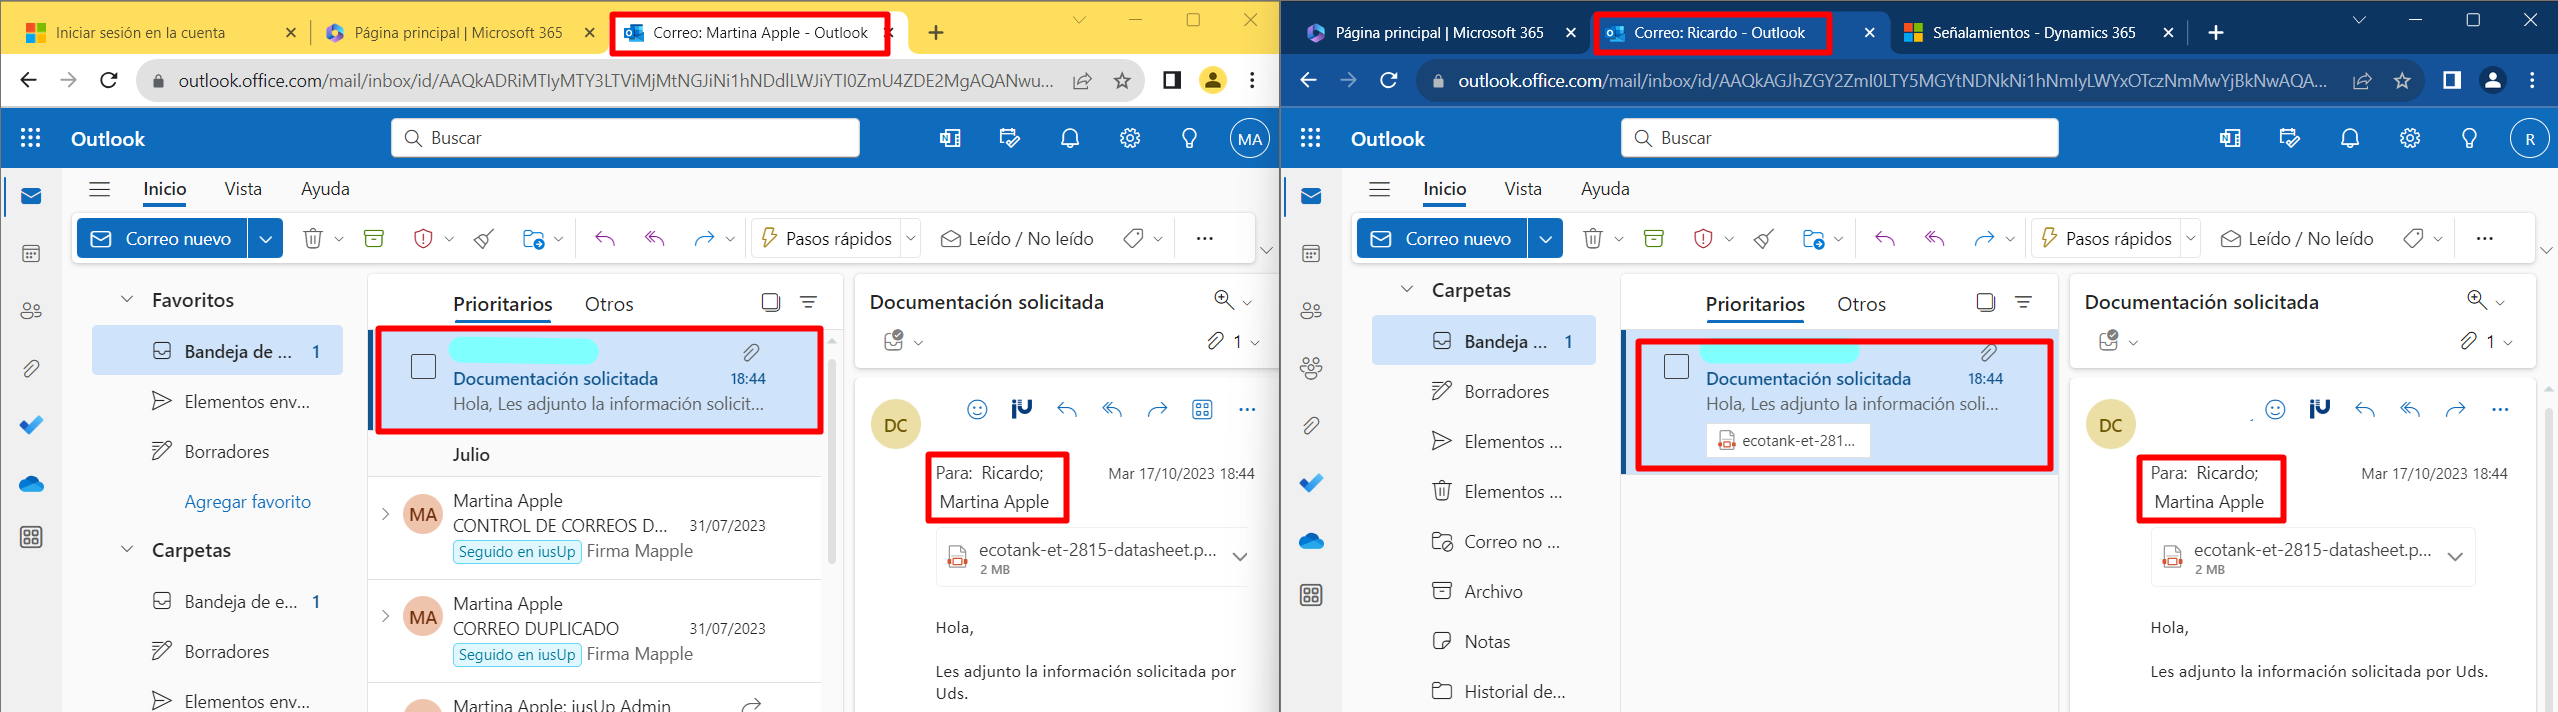This screenshot has height=712, width=2558.
Task: Click archive box icon in Ricardo's toolbar
Action: [1653, 239]
